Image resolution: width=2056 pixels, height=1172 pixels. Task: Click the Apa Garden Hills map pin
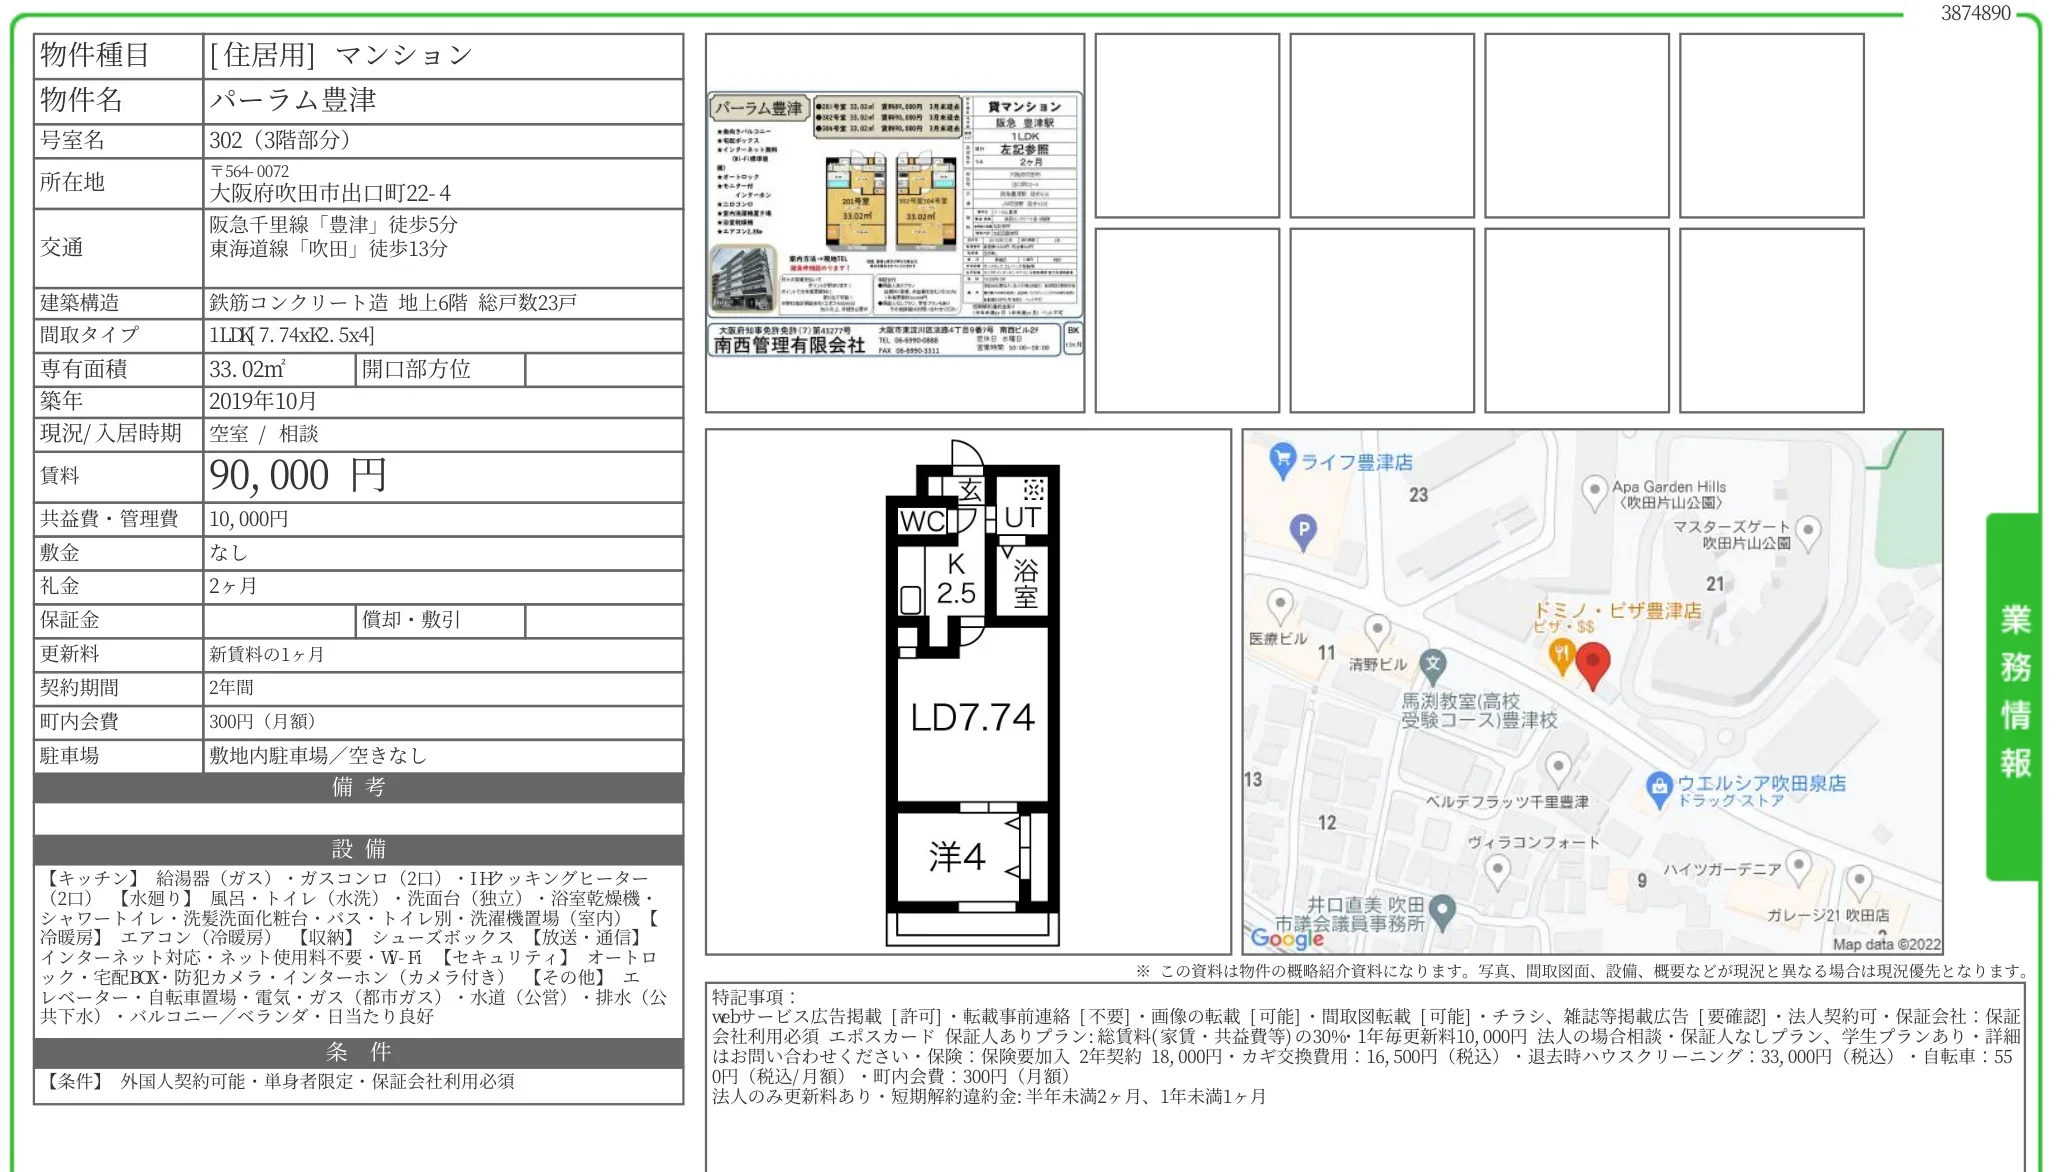coord(1594,491)
